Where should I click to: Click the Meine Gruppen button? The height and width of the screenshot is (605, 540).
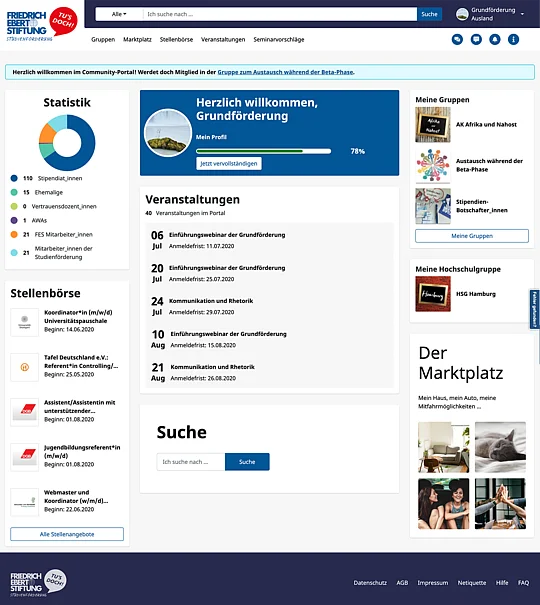(x=472, y=236)
